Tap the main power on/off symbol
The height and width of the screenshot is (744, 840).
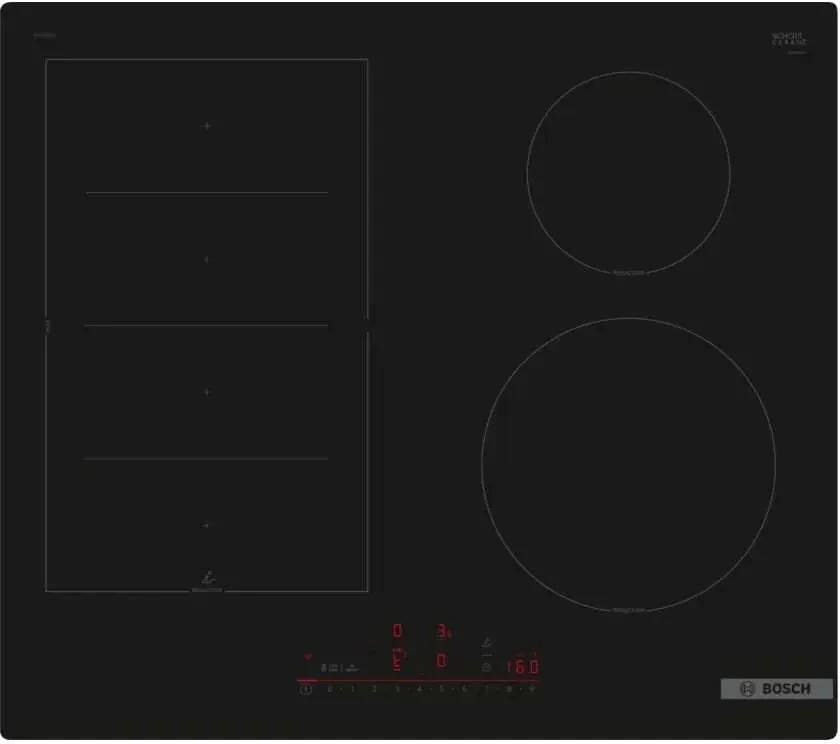tap(306, 689)
